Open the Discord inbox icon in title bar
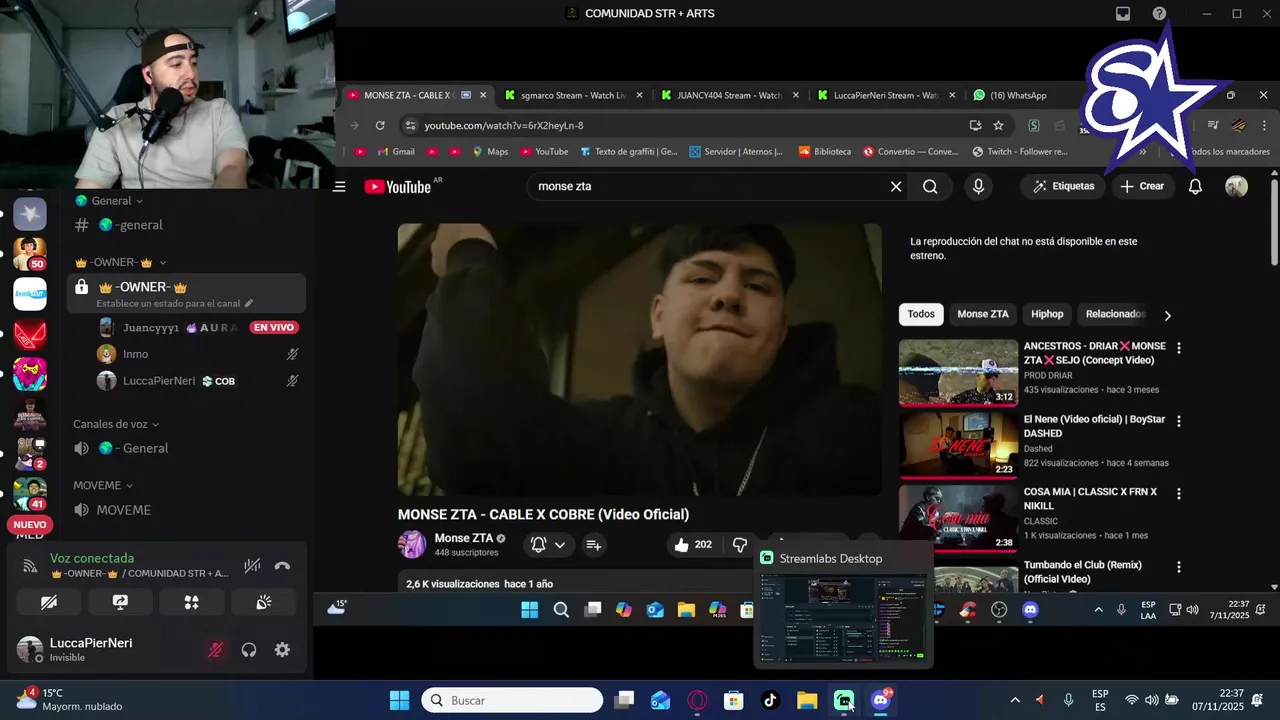Viewport: 1280px width, 720px height. pos(1123,13)
